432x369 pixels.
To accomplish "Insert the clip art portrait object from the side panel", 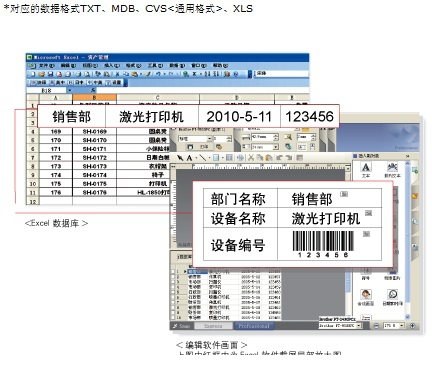I will tap(365, 297).
